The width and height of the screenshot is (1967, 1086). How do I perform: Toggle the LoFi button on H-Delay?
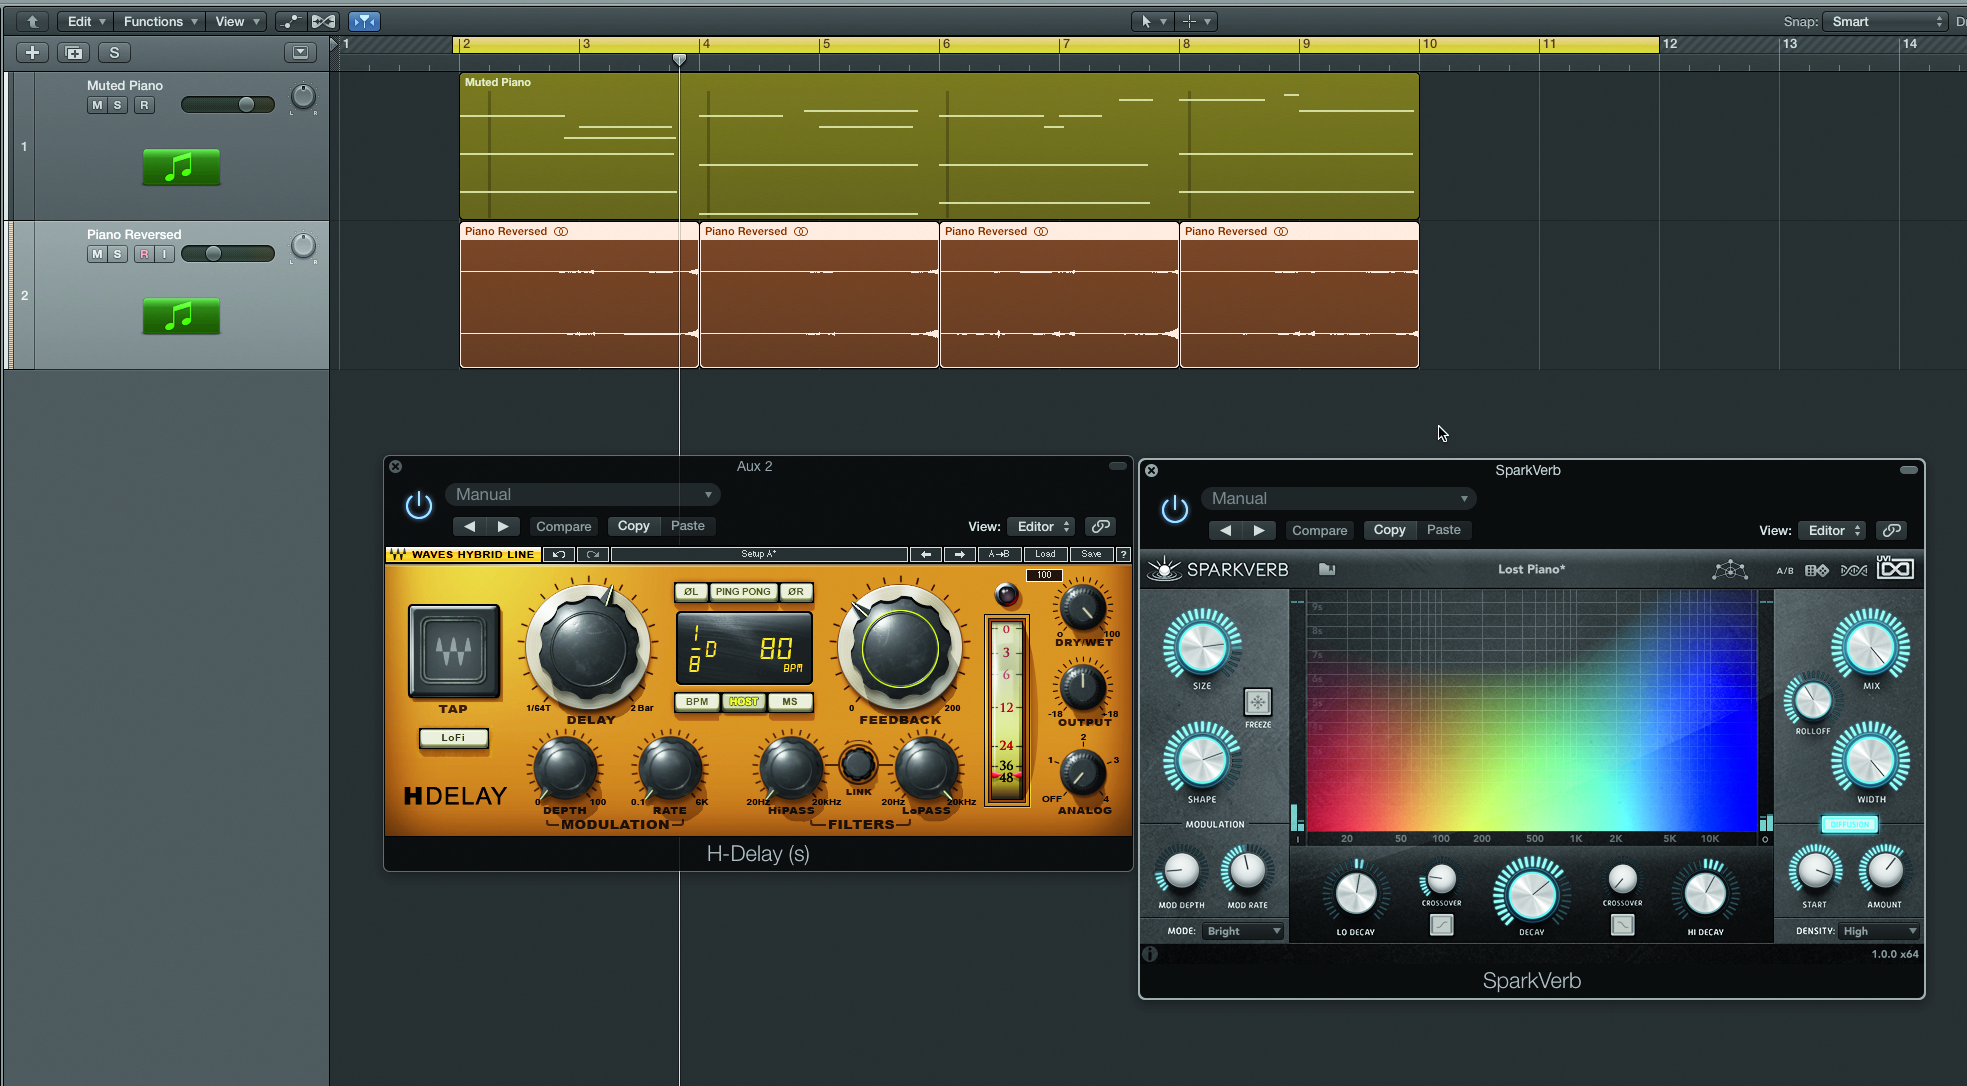click(x=453, y=738)
